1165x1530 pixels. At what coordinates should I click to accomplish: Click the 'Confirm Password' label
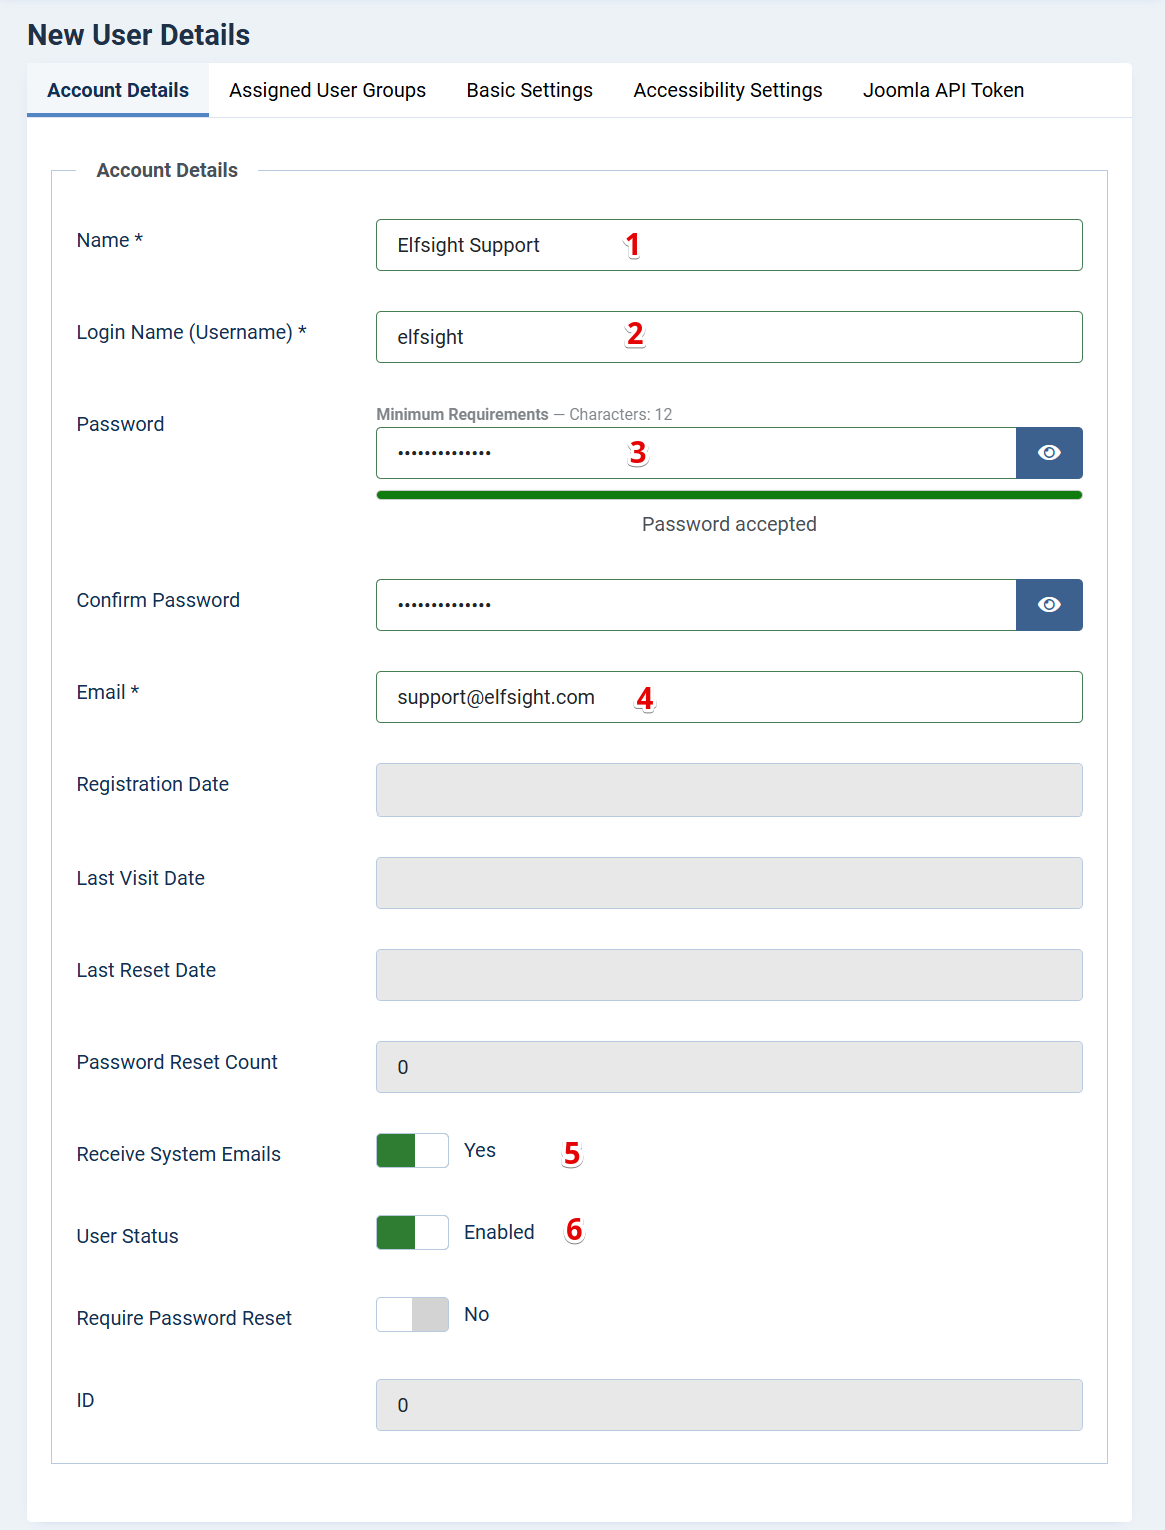158,600
